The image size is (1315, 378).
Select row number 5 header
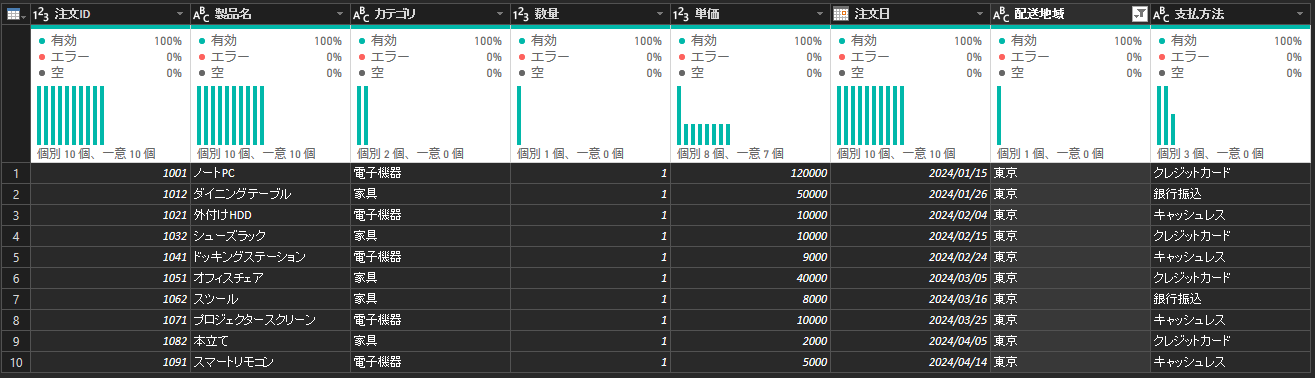tap(15, 257)
